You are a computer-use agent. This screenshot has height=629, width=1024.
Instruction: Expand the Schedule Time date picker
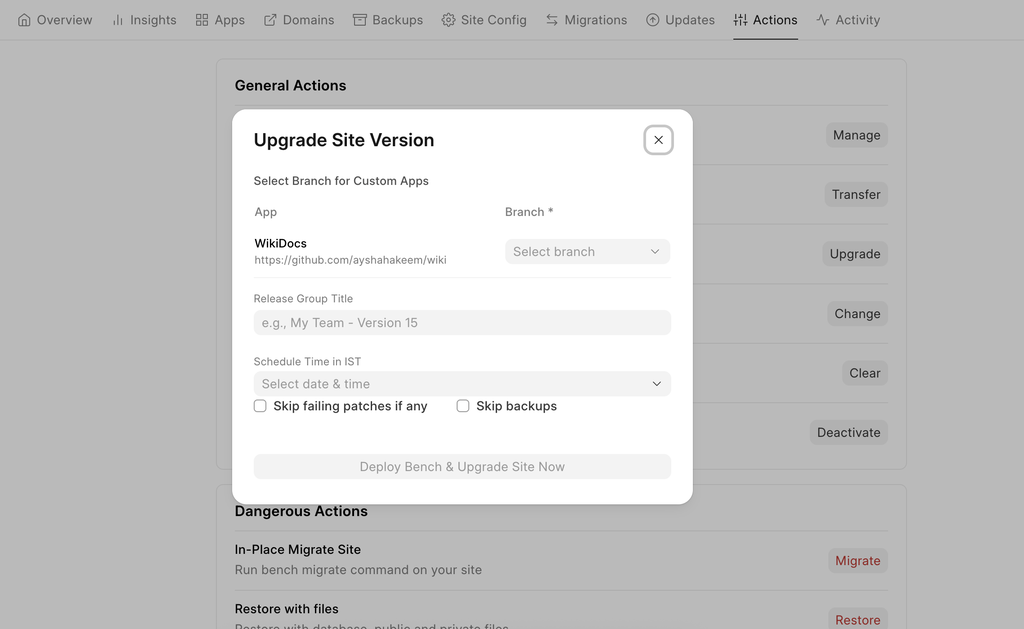(462, 384)
